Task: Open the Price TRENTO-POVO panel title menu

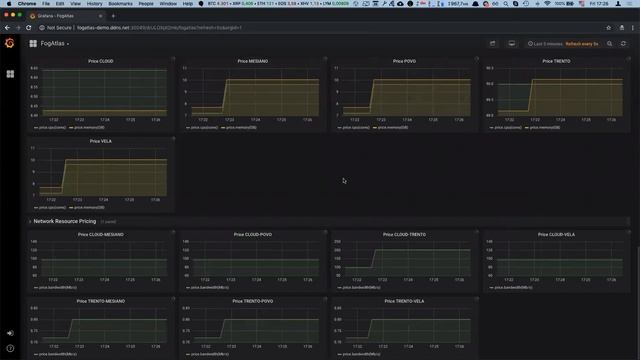Action: click(253, 301)
